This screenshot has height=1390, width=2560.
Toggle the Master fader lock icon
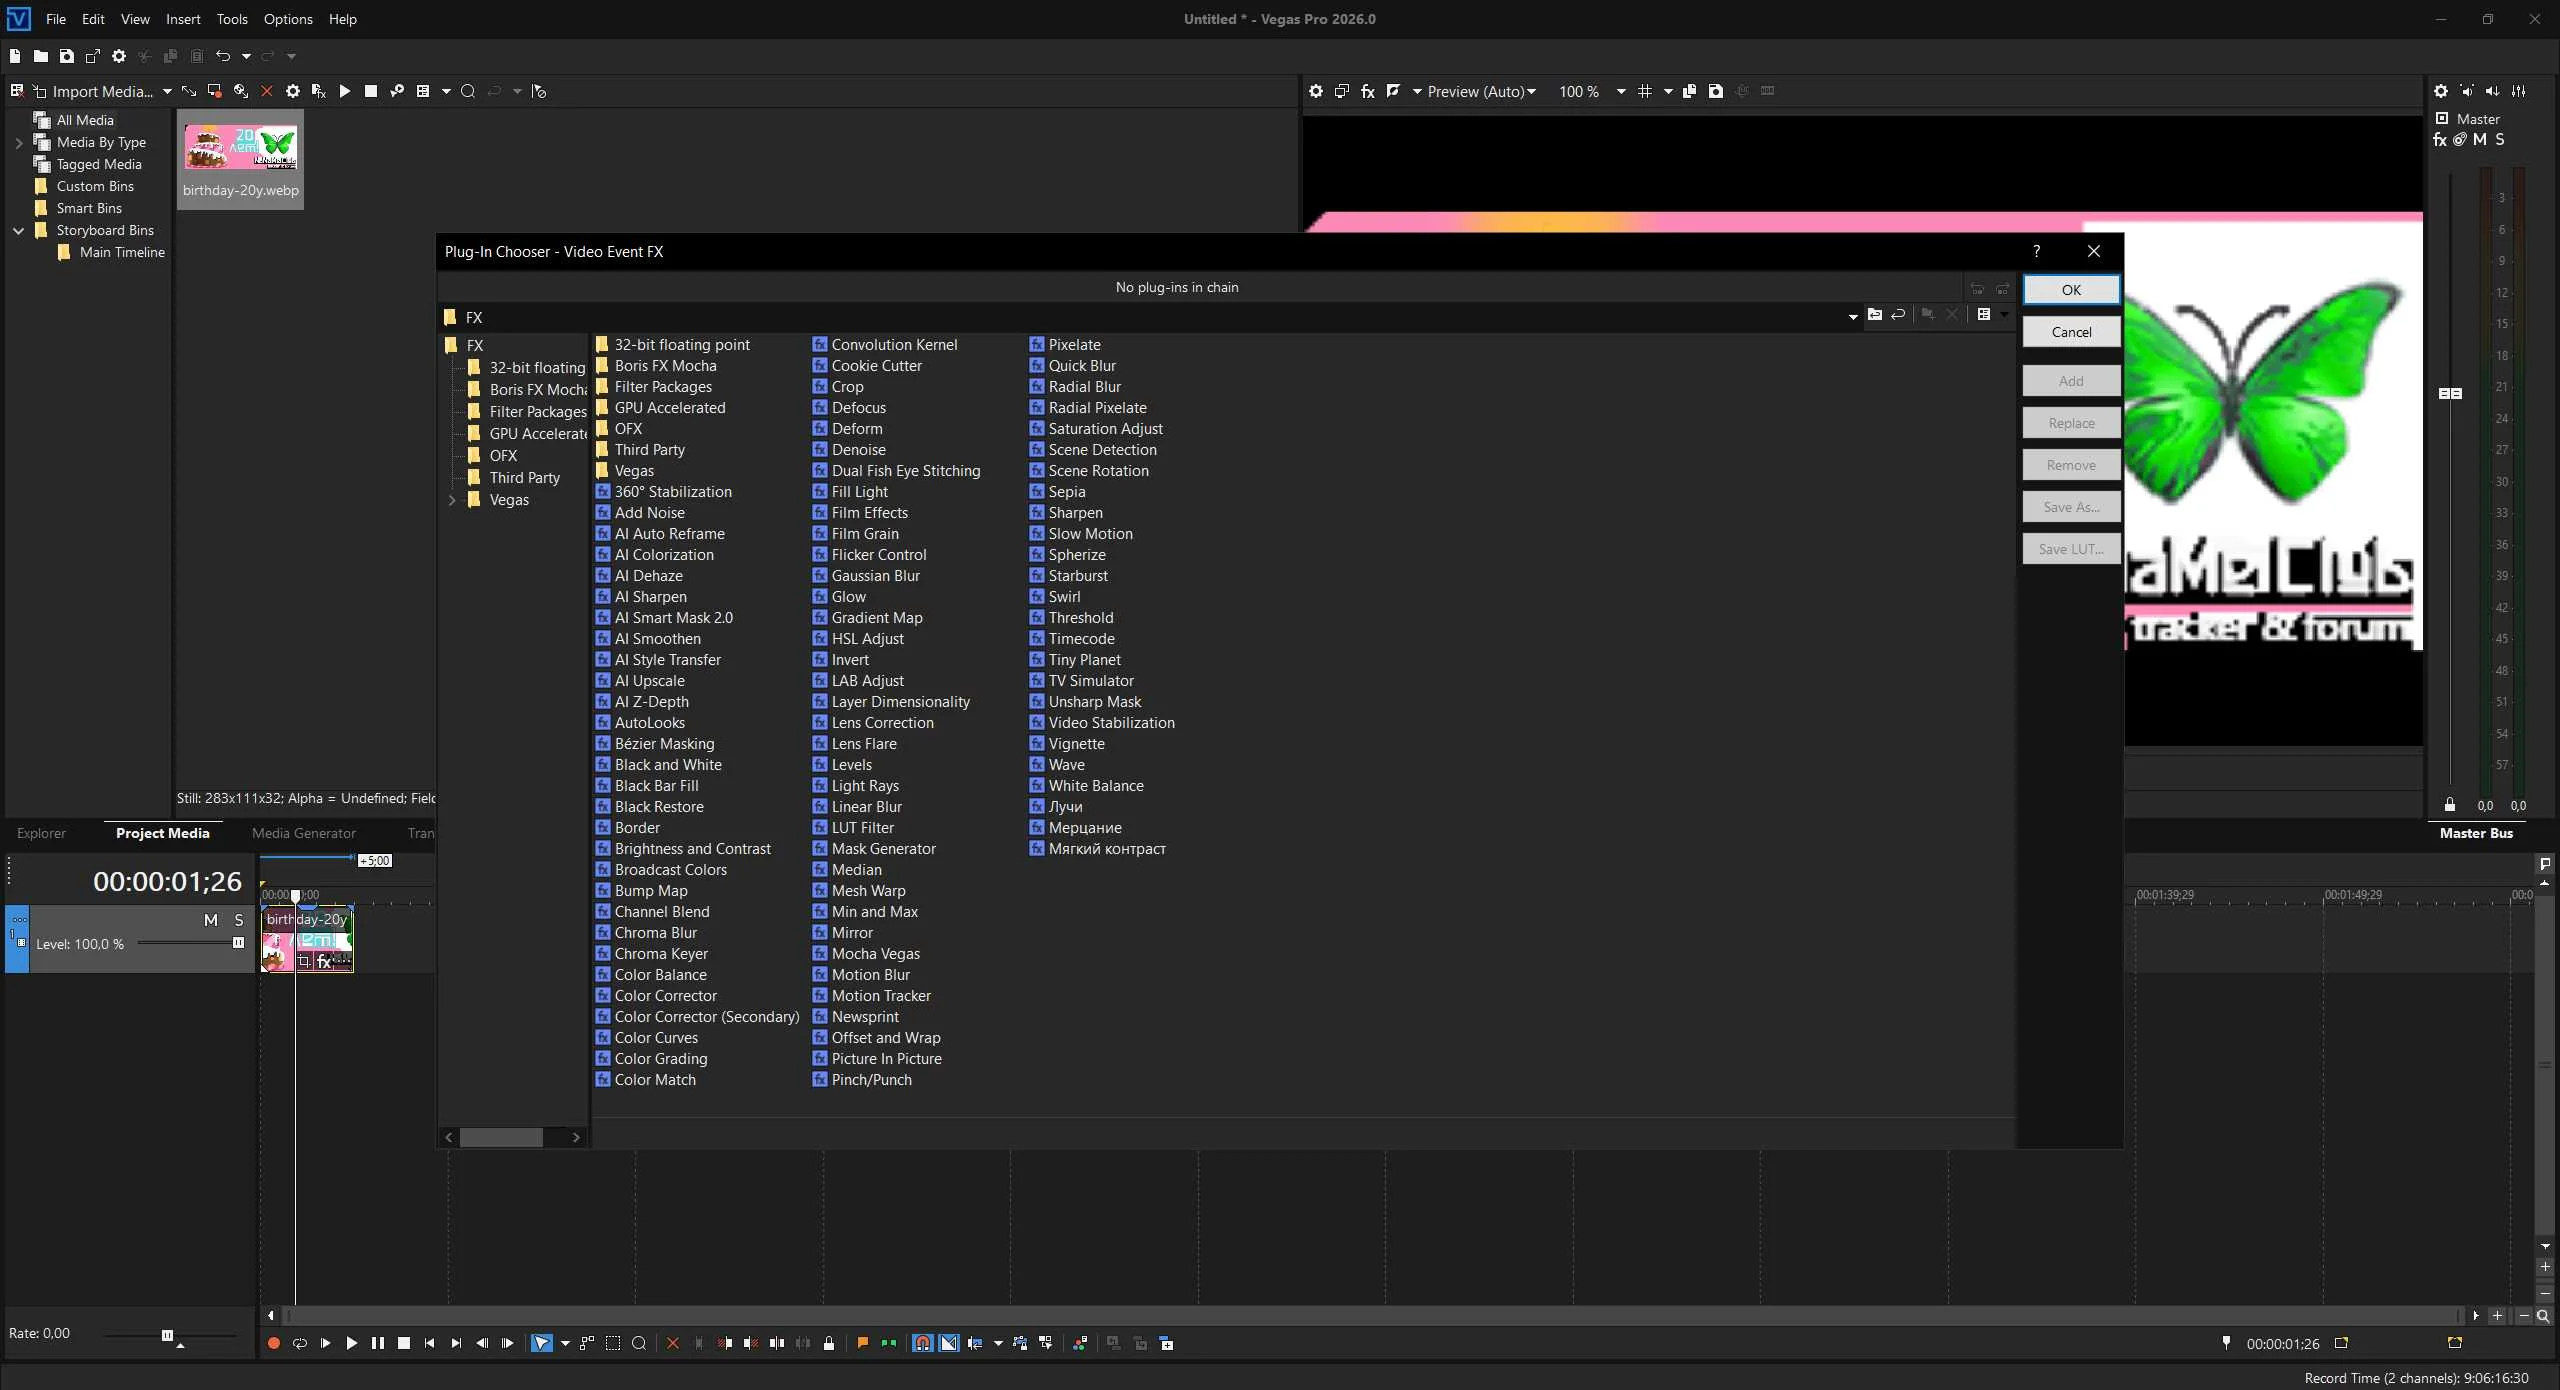pyautogui.click(x=2450, y=805)
